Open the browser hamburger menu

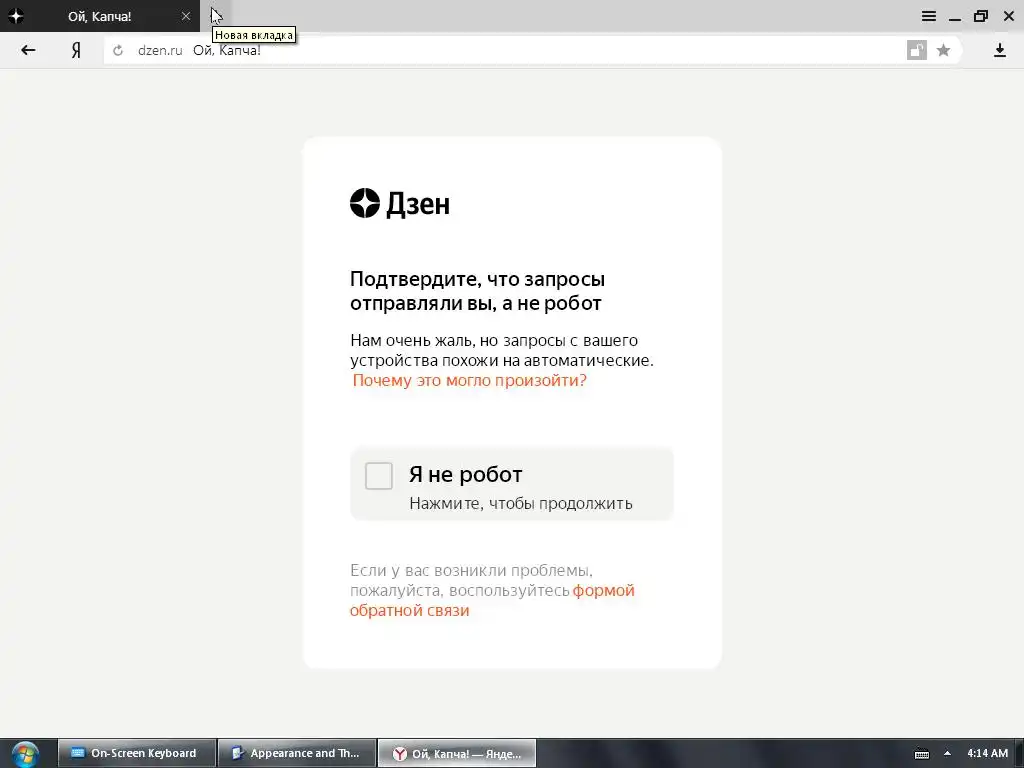pyautogui.click(x=929, y=16)
